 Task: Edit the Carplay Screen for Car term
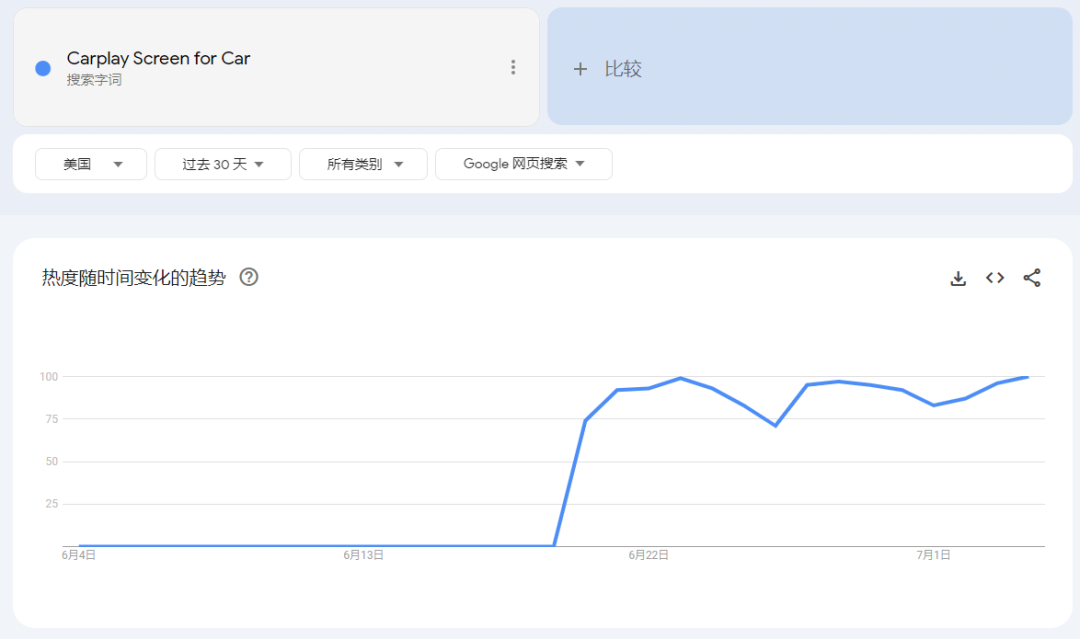coord(158,58)
